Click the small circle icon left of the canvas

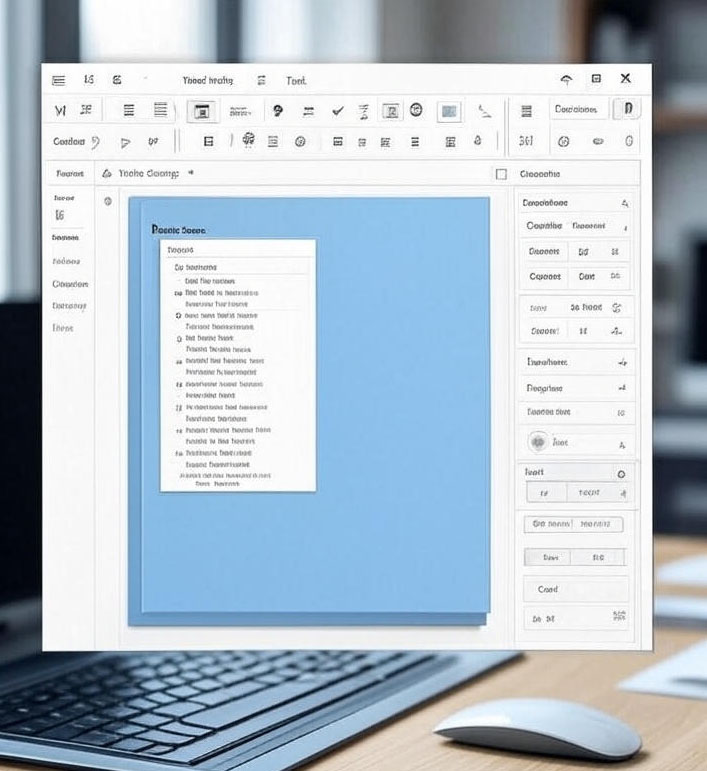tap(108, 201)
